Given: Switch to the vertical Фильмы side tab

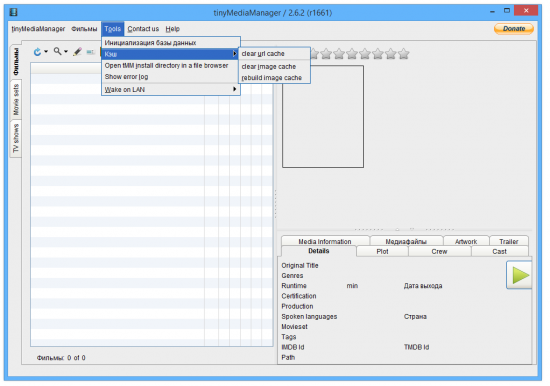Looking at the screenshot, I should point(16,62).
